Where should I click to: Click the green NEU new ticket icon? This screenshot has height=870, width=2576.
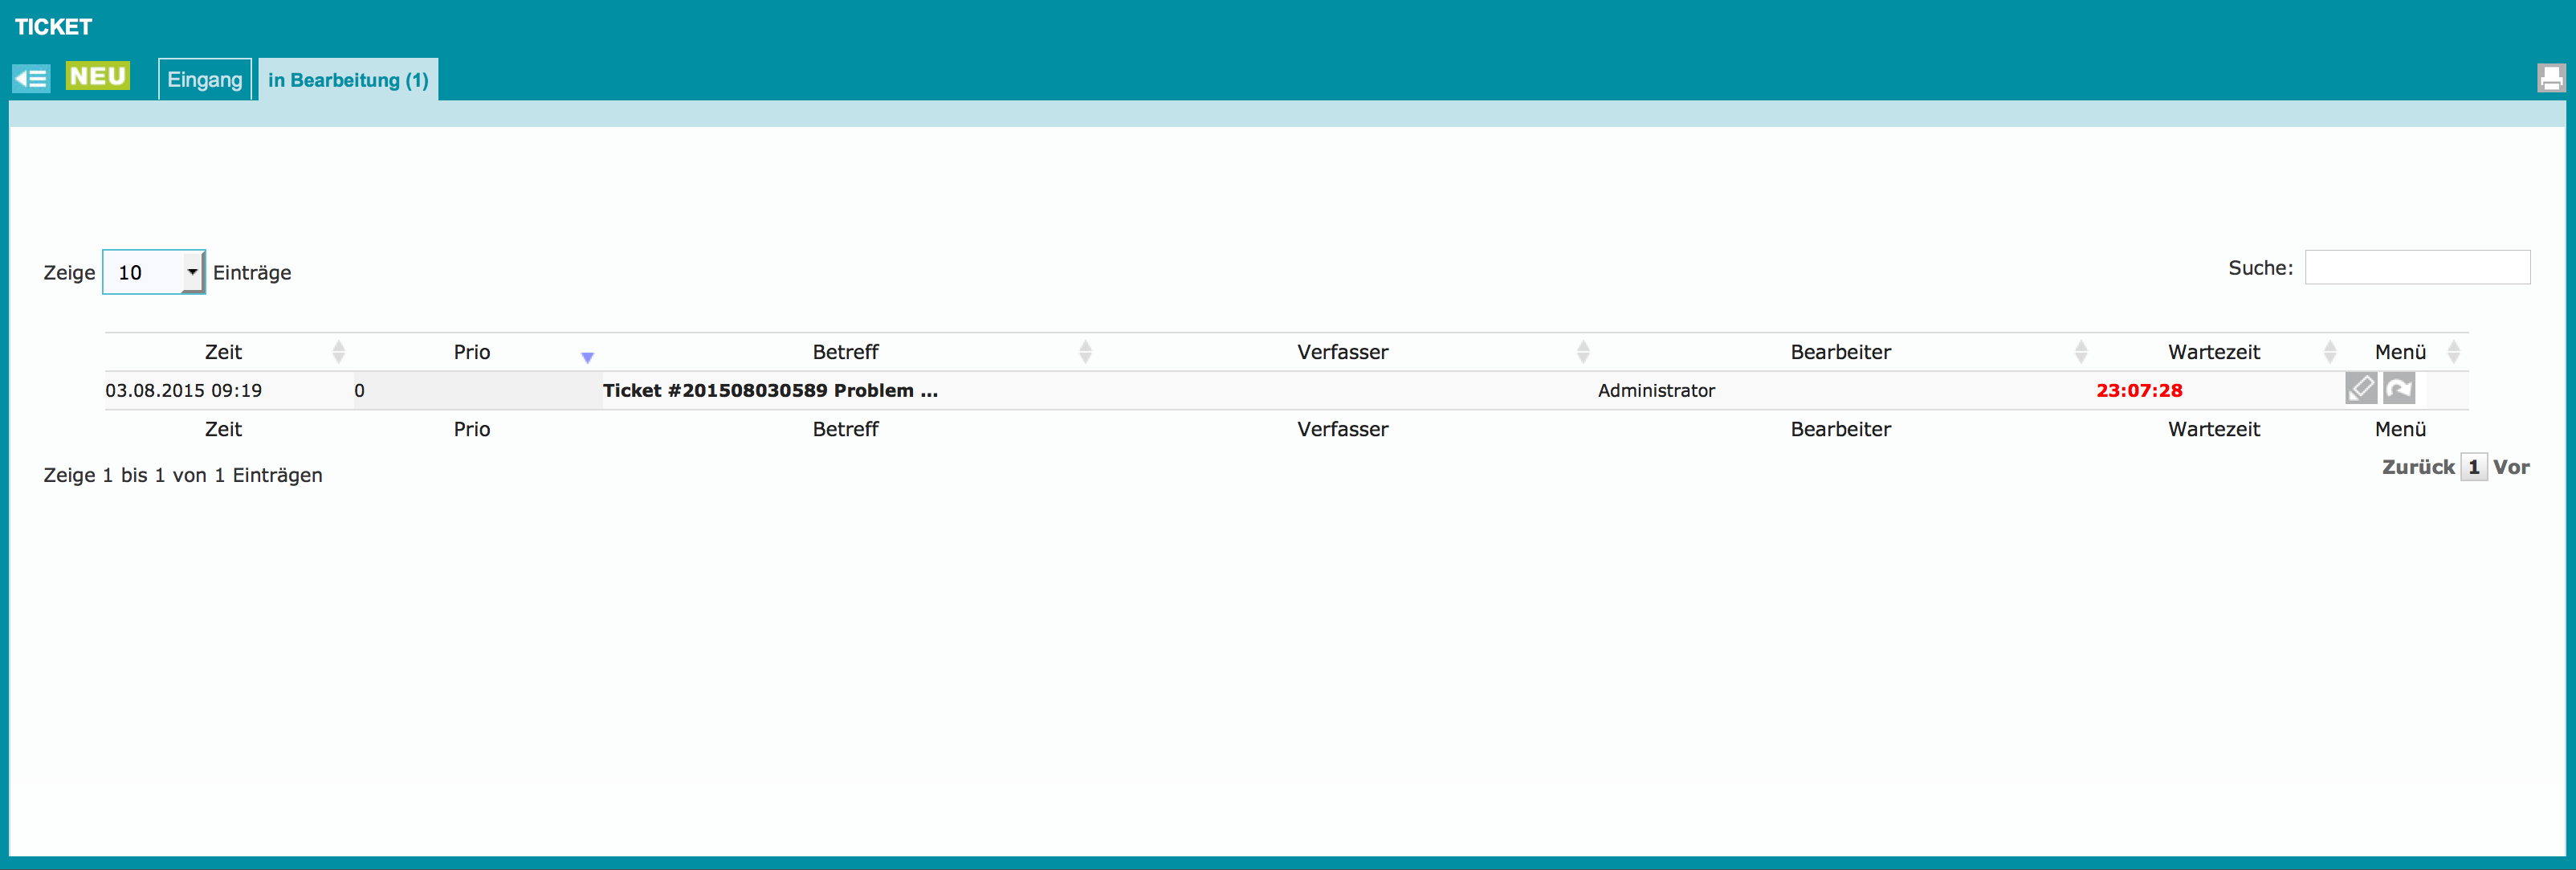(97, 76)
